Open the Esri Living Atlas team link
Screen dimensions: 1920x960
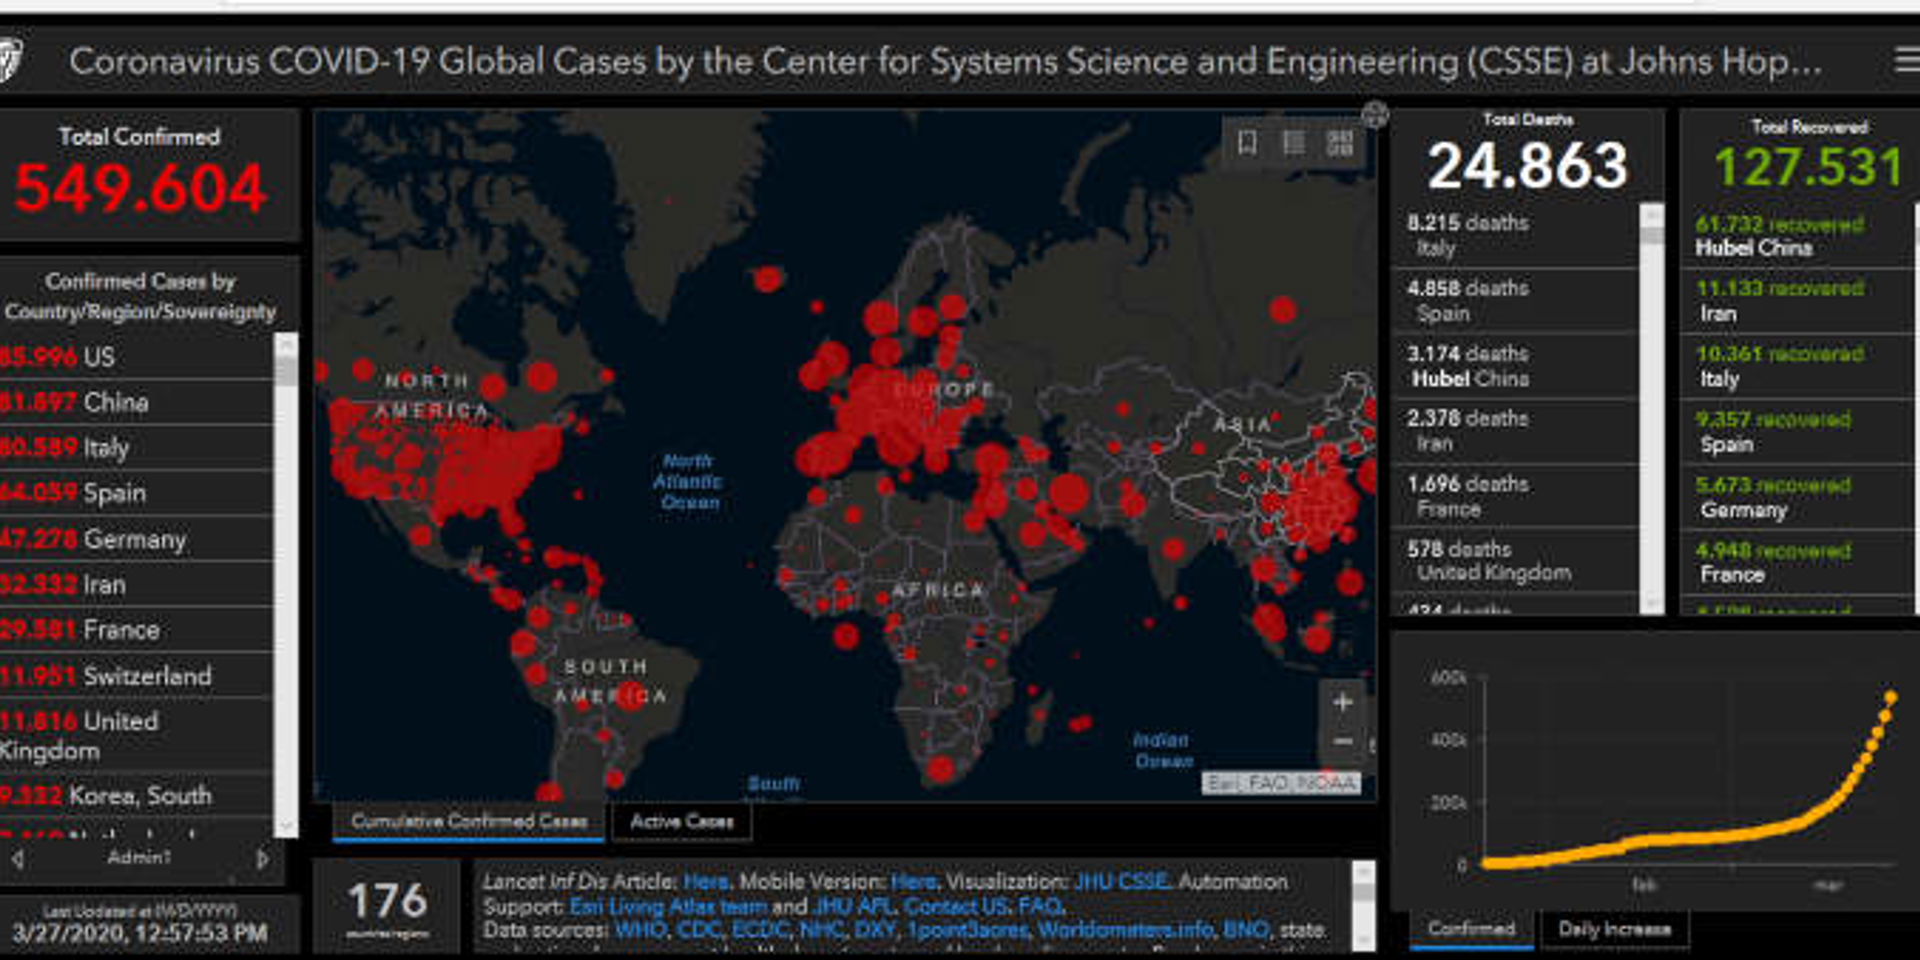pyautogui.click(x=668, y=907)
